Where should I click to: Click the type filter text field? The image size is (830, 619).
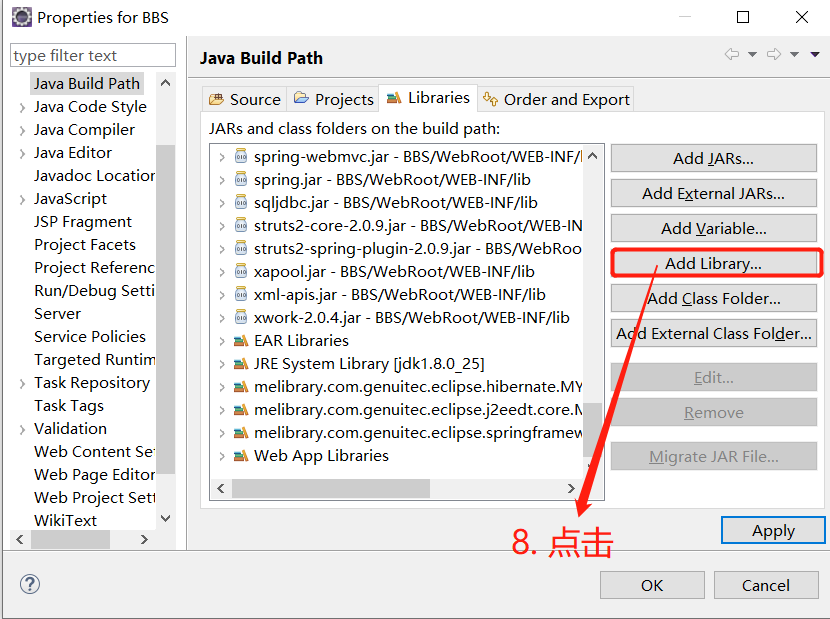(93, 55)
